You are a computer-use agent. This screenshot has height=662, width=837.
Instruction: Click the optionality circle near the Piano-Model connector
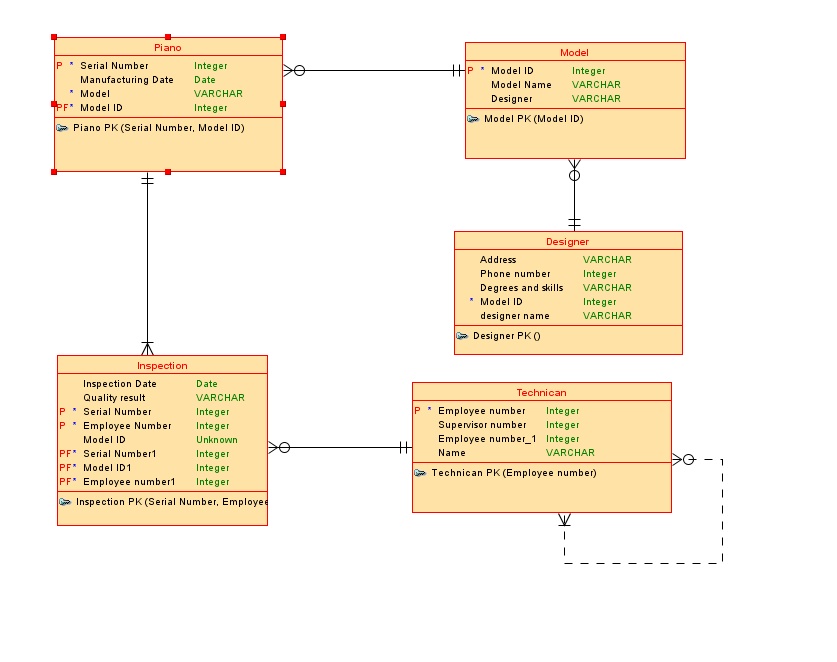click(x=300, y=71)
